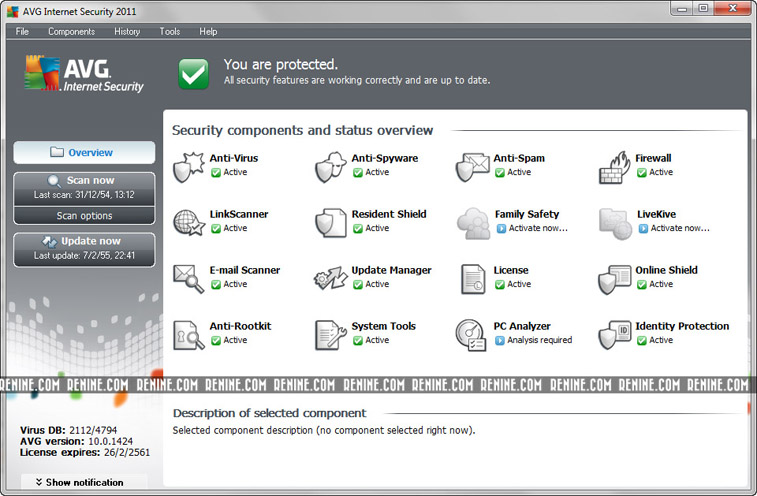Start a scan with Scan now
Viewport: 757px width, 496px height.
coord(84,187)
